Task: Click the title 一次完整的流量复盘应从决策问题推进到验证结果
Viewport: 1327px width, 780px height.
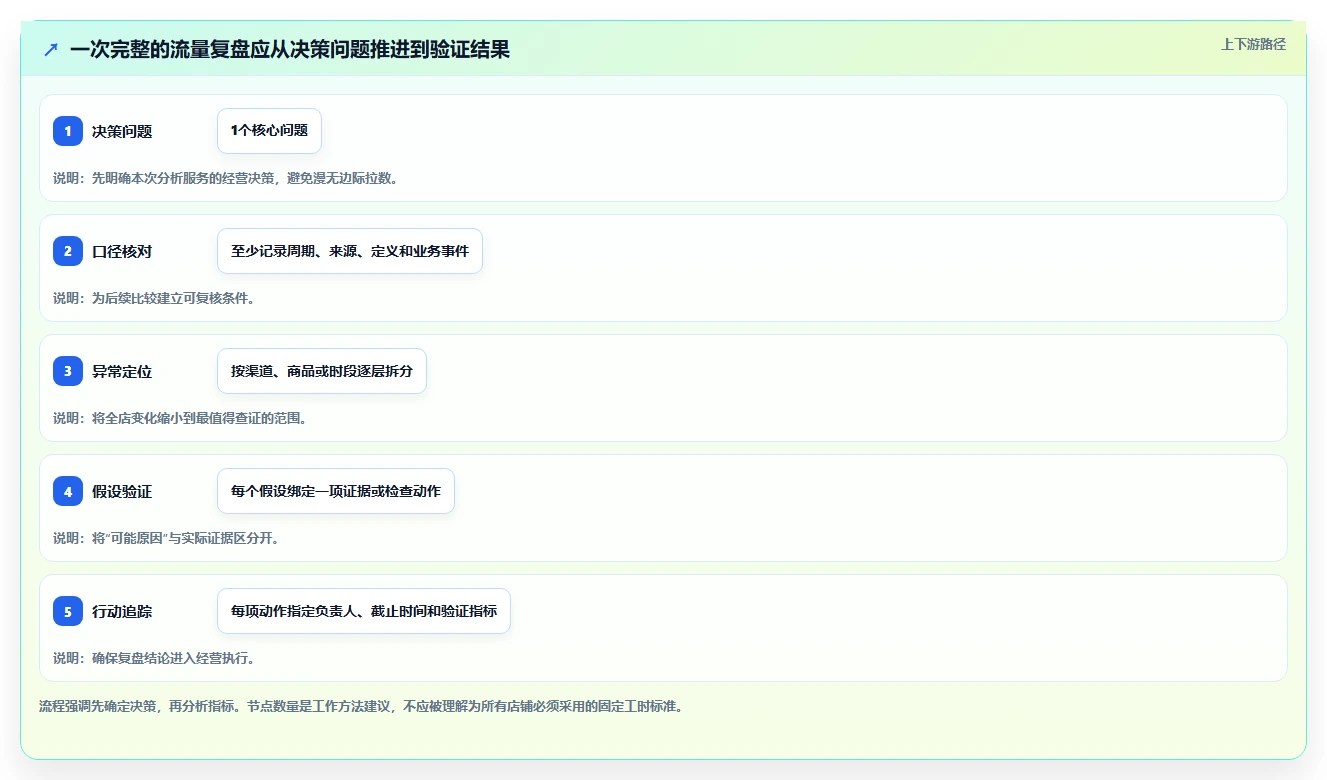Action: [290, 49]
